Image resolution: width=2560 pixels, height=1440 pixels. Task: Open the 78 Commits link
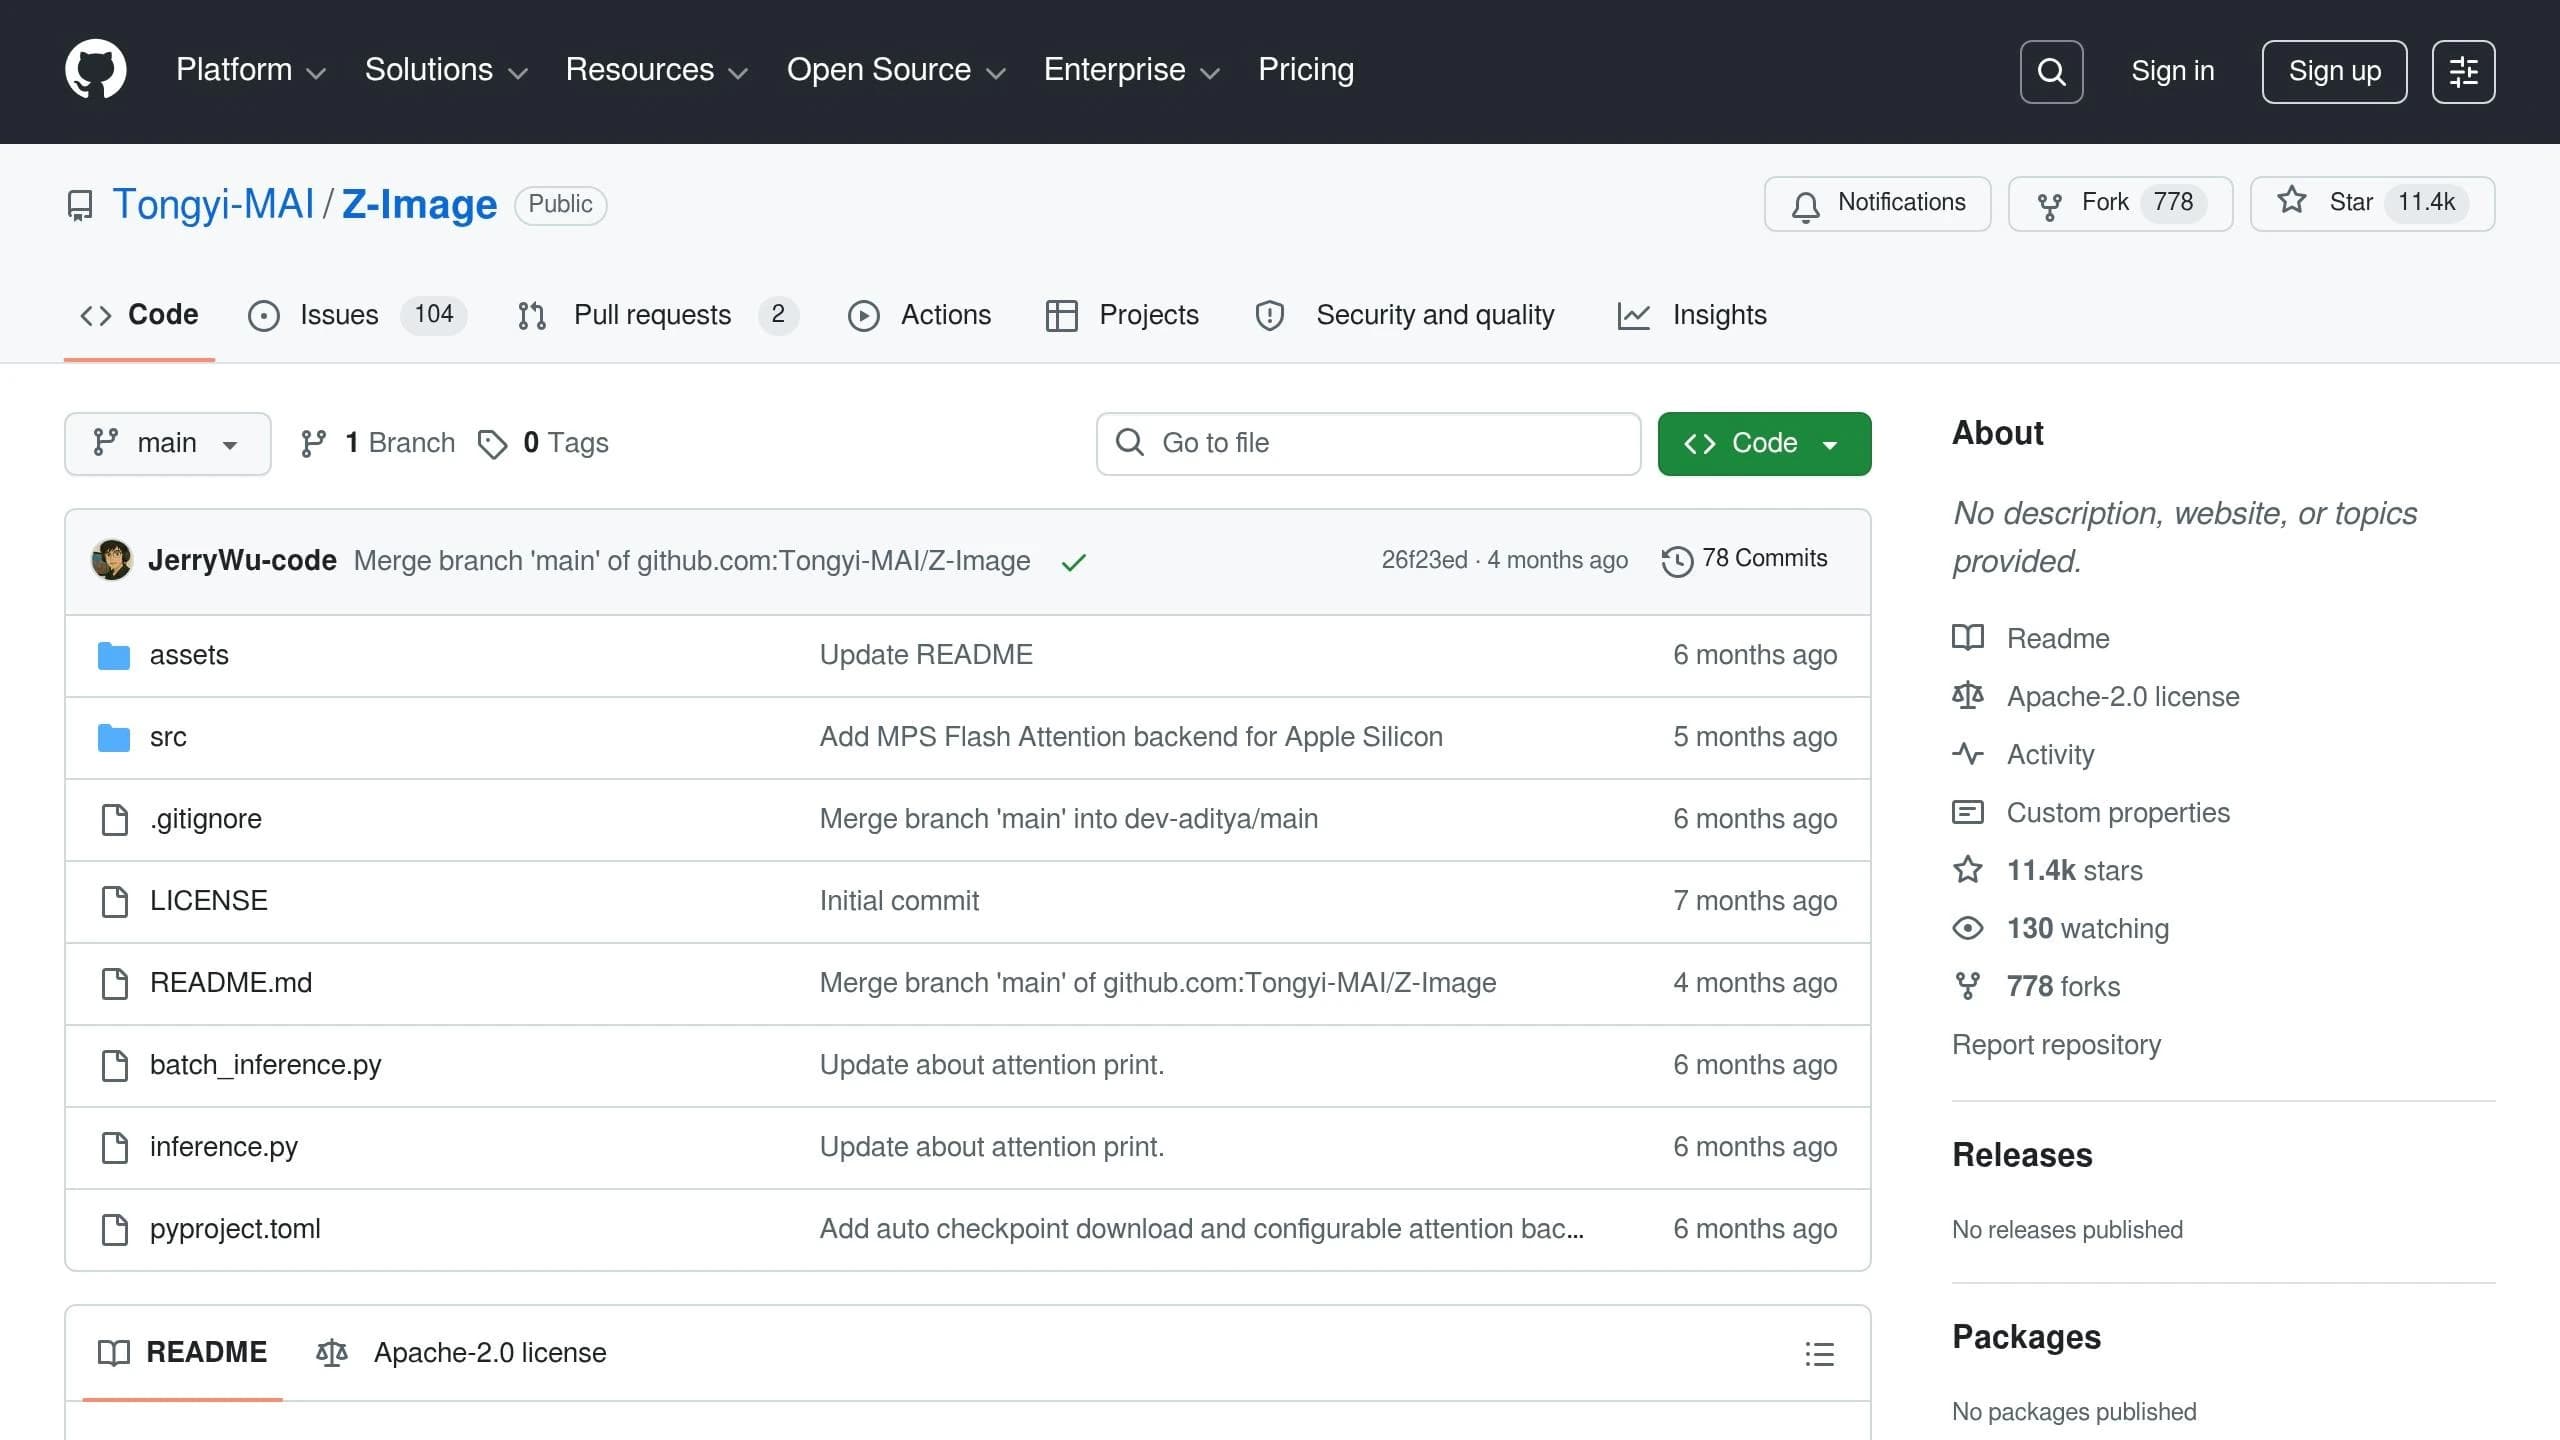(x=1745, y=559)
